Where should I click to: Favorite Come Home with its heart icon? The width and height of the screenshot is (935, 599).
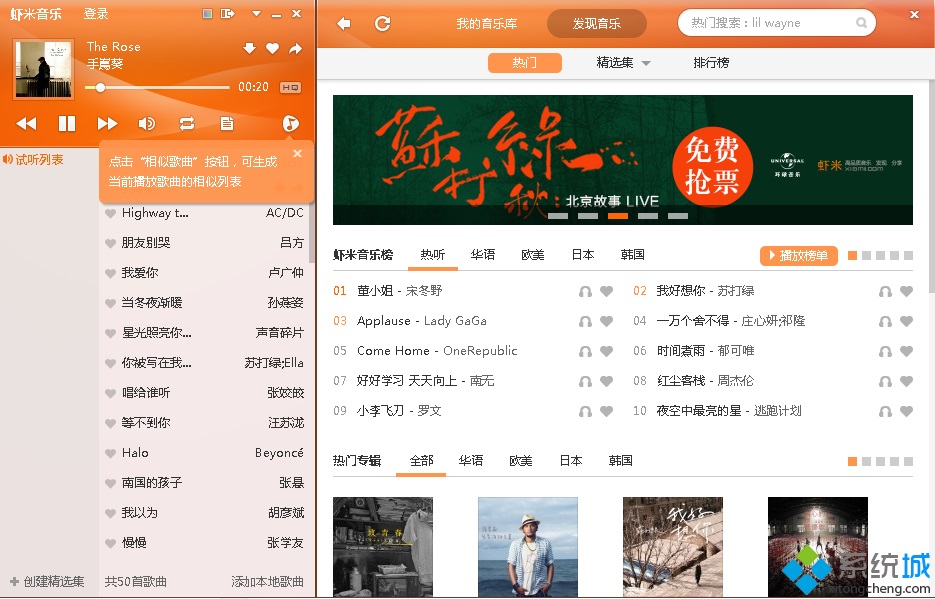606,351
